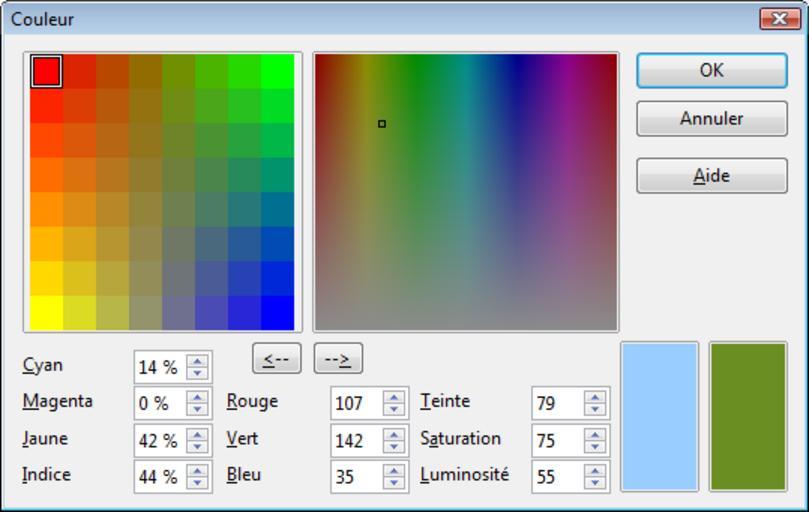
Task: Click the Indice percentage input field
Action: click(159, 477)
